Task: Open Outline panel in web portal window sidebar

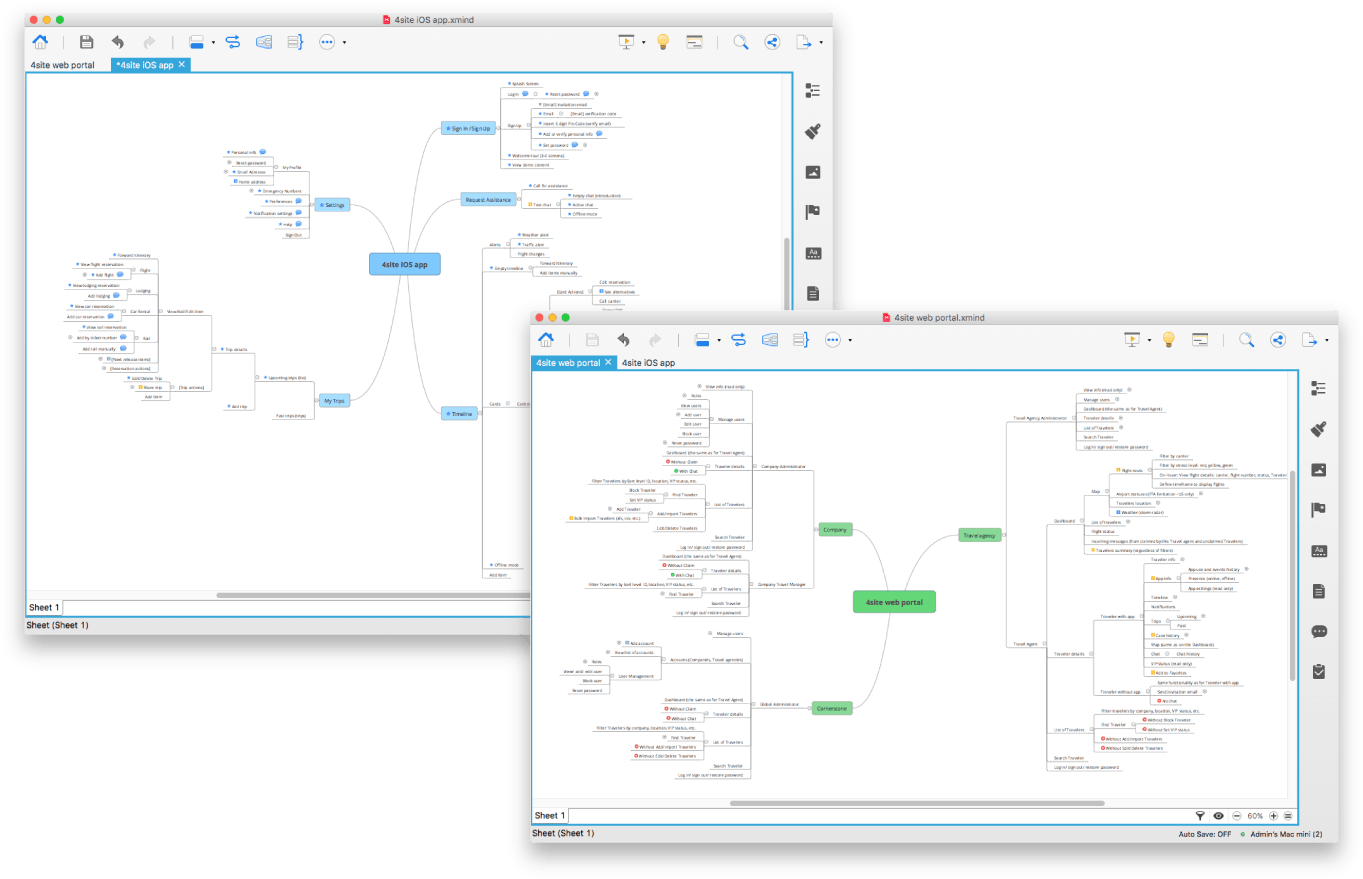Action: [x=1319, y=388]
